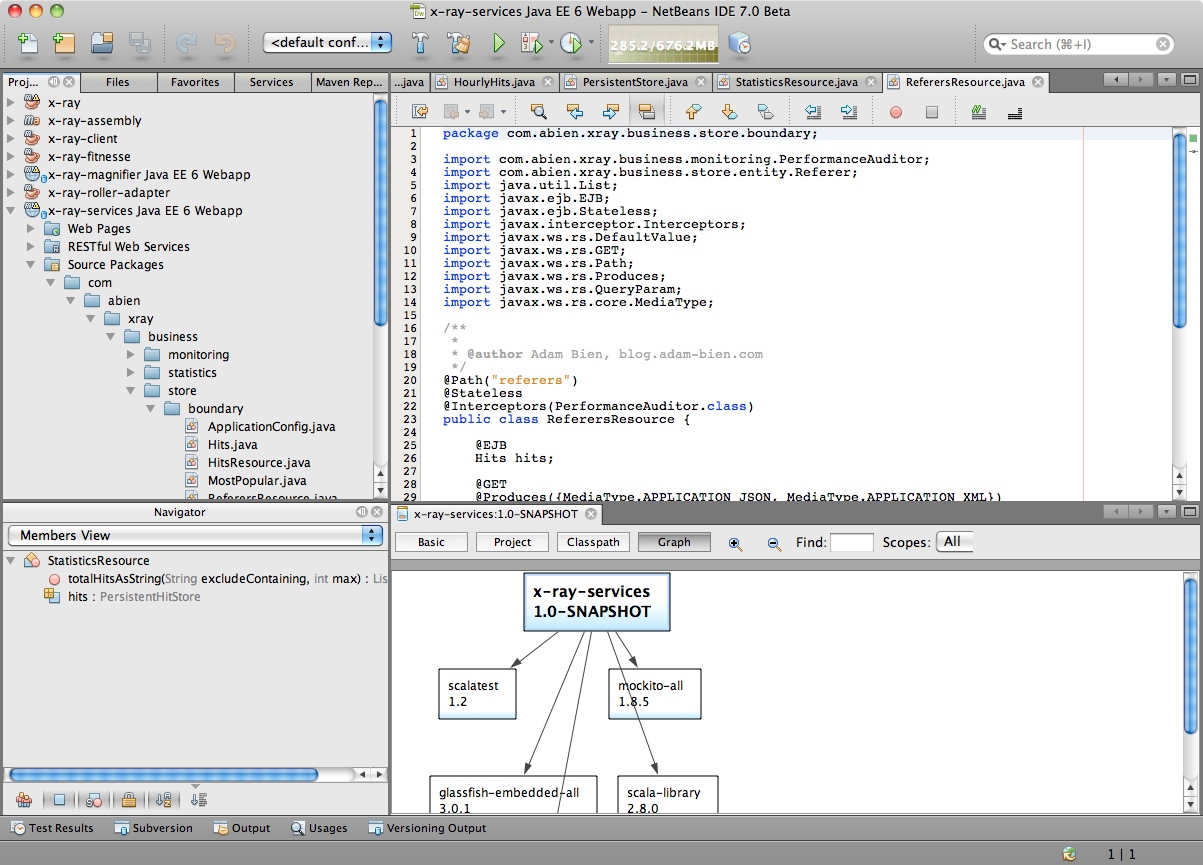The image size is (1203, 865).
Task: Collapse the x-ray-services Java EE 6 Webapp node
Action: coord(11,211)
